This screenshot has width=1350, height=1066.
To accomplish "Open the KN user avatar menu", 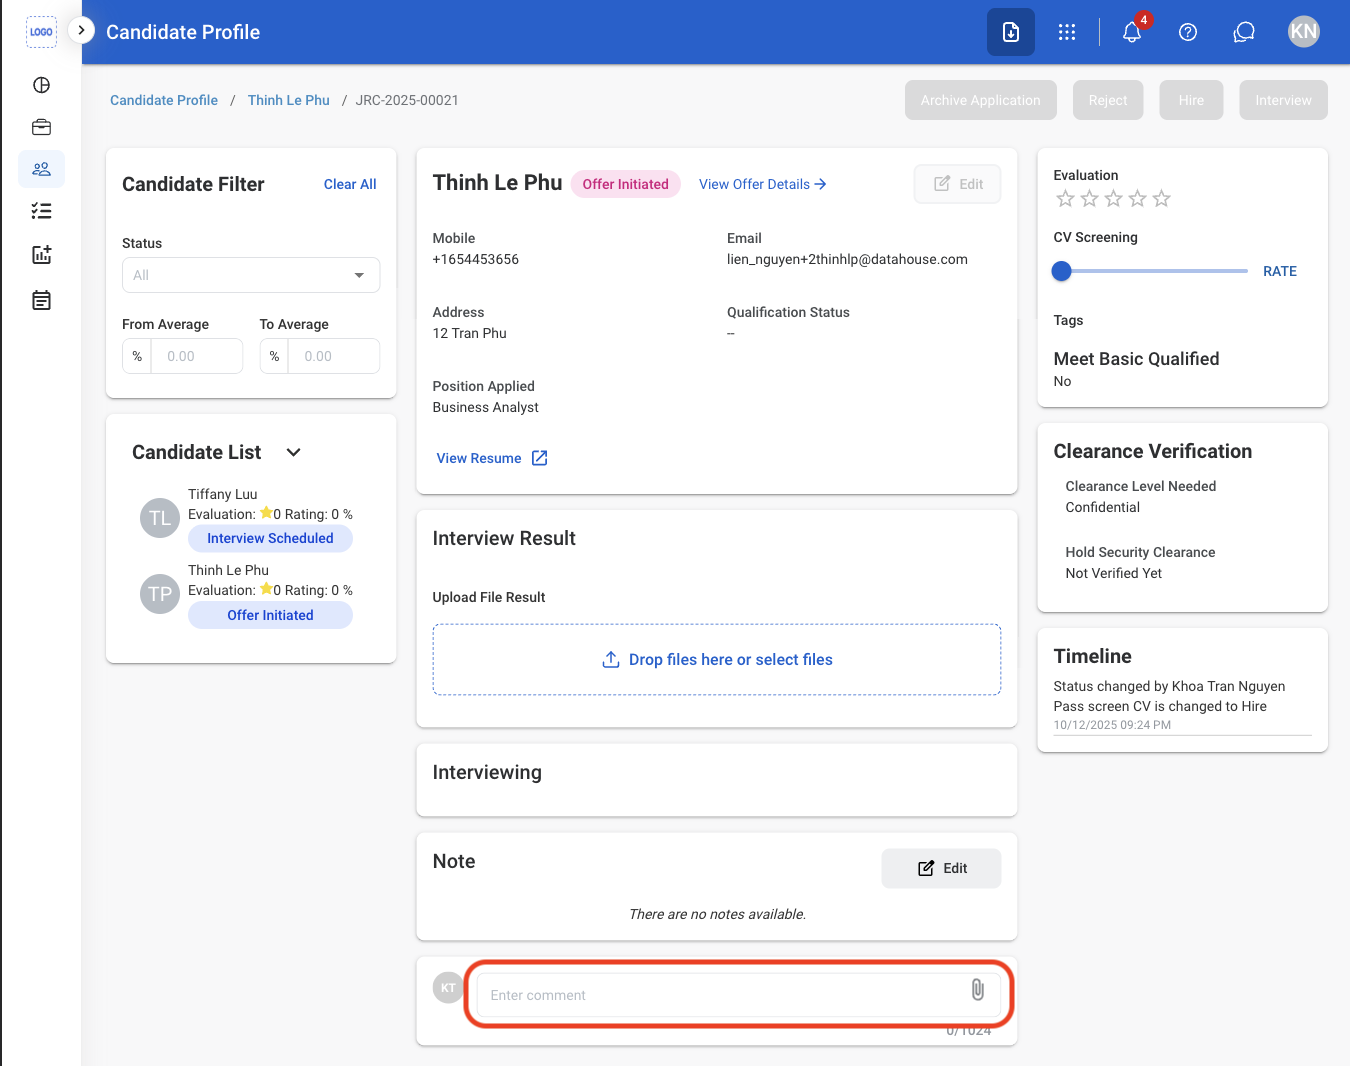I will point(1304,32).
